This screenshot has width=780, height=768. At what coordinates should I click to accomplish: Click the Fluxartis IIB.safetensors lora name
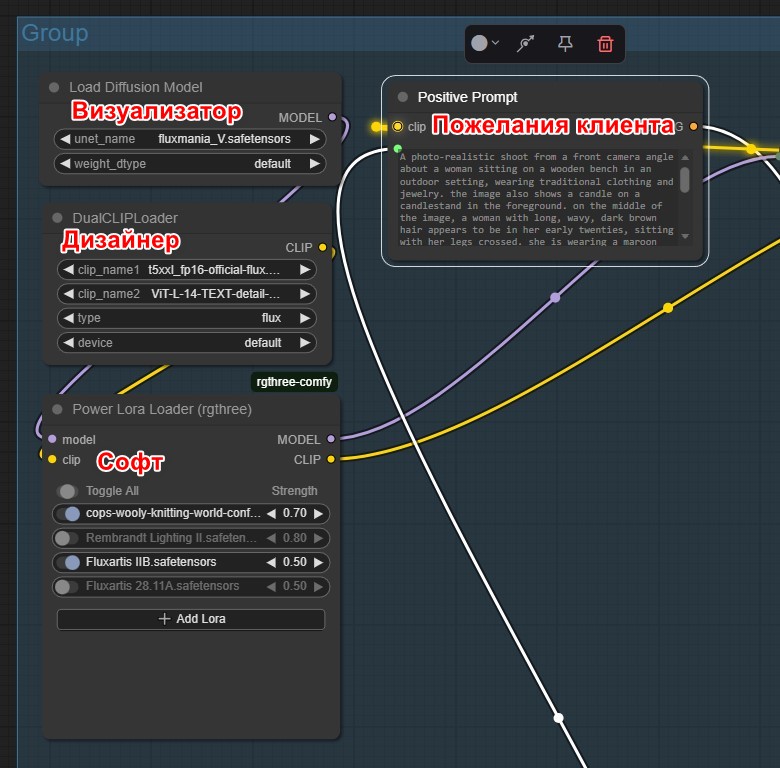(151, 562)
